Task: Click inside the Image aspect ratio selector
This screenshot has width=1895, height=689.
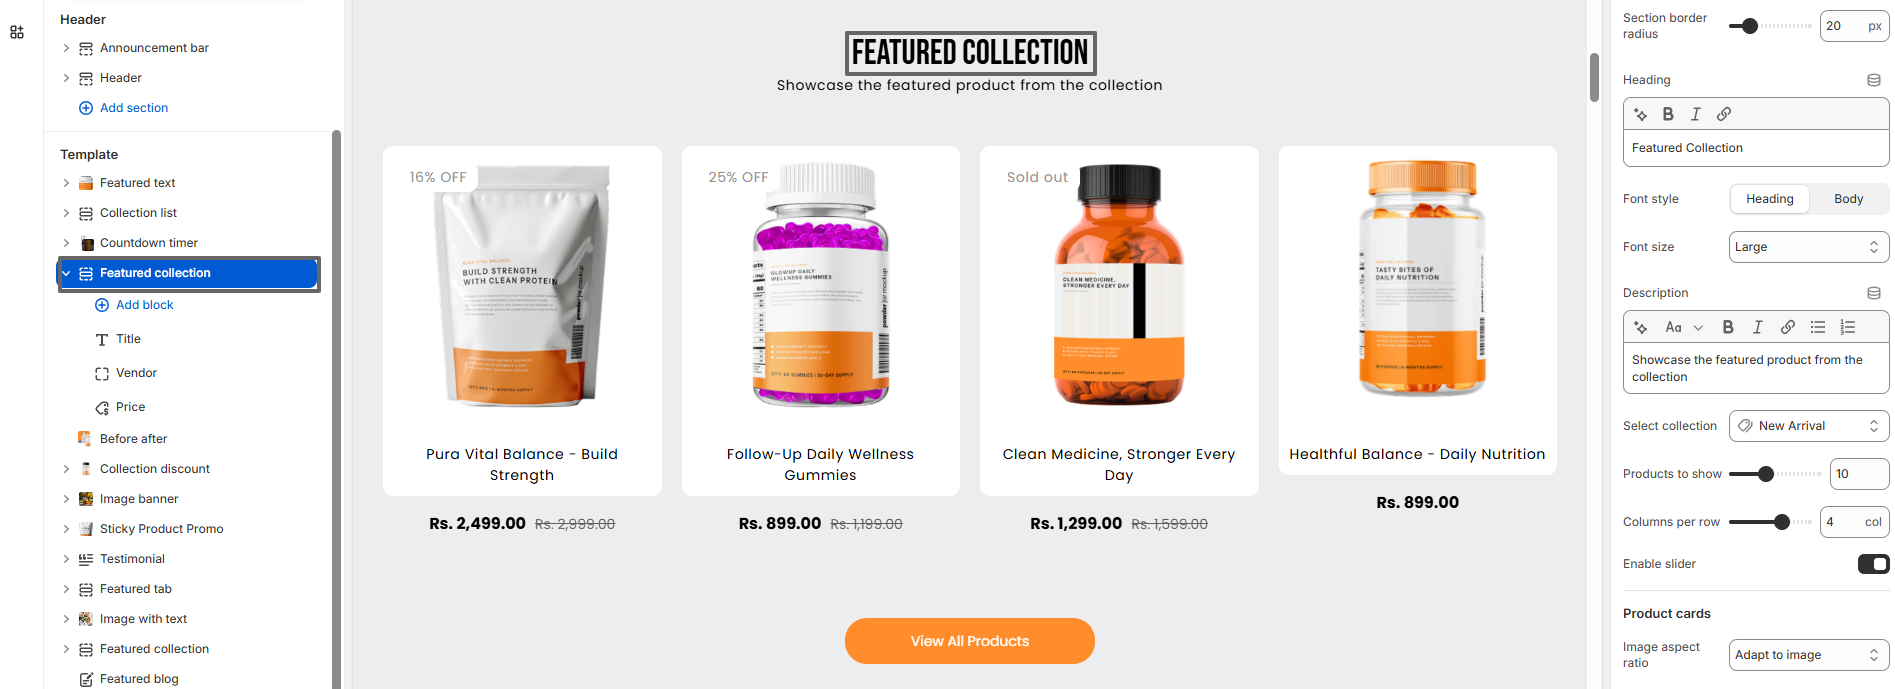Action: (x=1808, y=655)
